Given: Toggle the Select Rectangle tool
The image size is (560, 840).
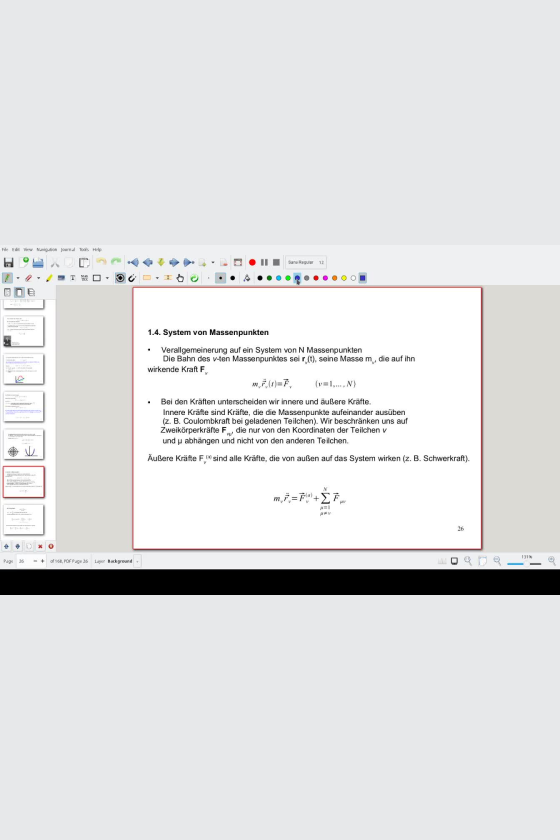Looking at the screenshot, I should tap(146, 278).
